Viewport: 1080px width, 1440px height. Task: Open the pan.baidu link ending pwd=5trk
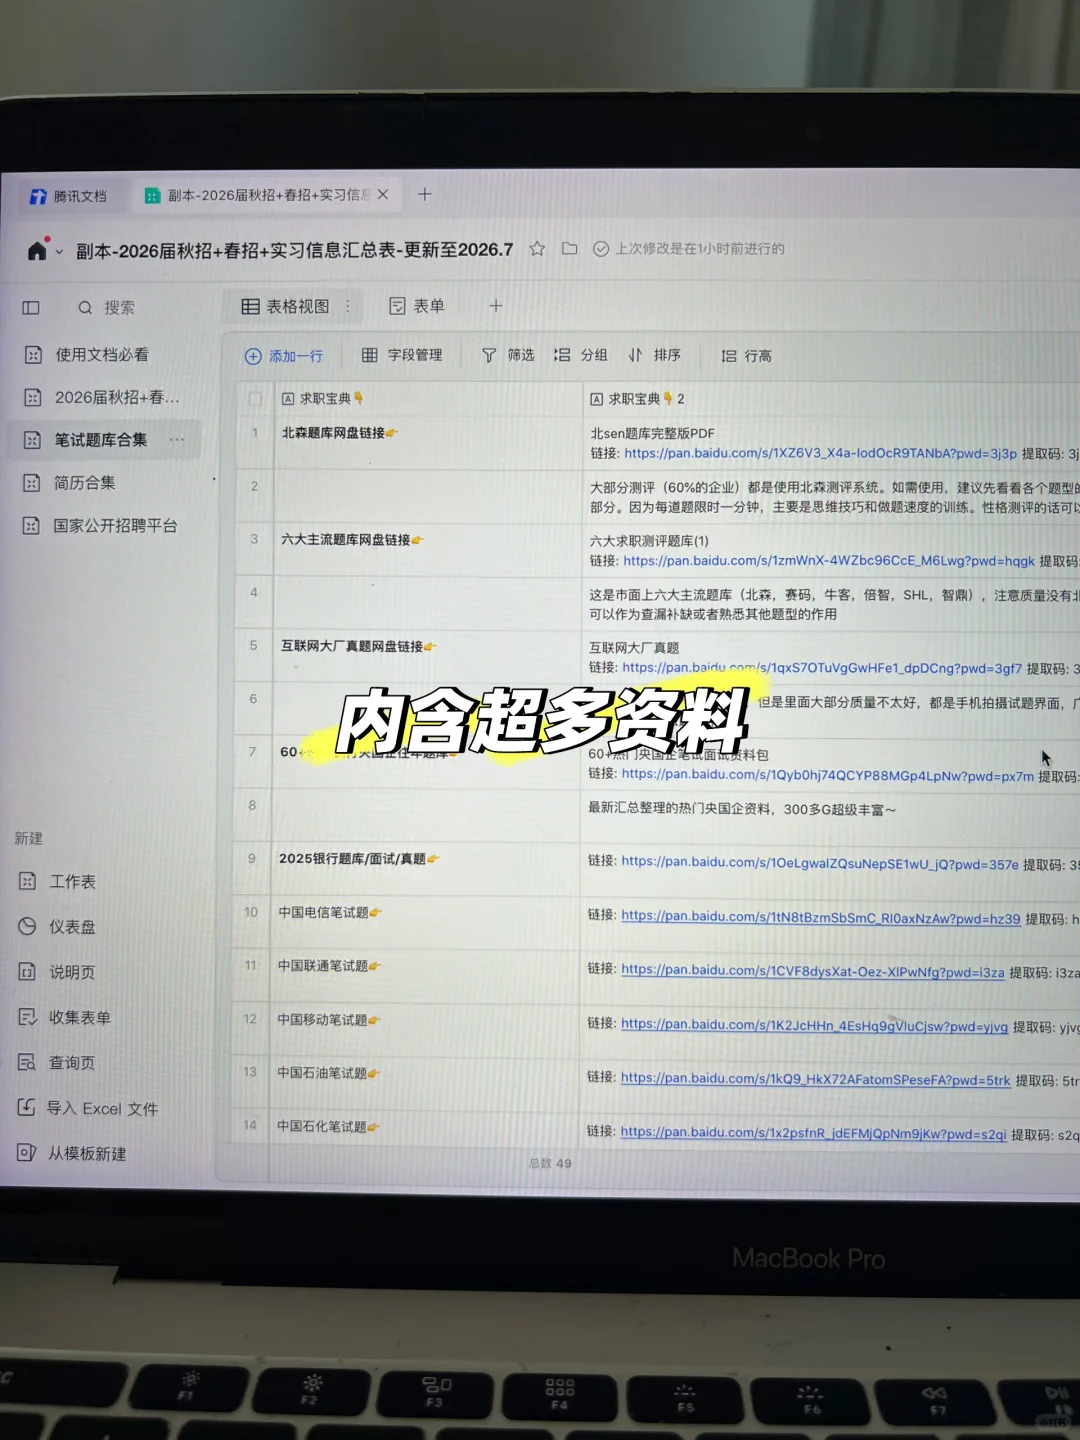pos(816,1079)
